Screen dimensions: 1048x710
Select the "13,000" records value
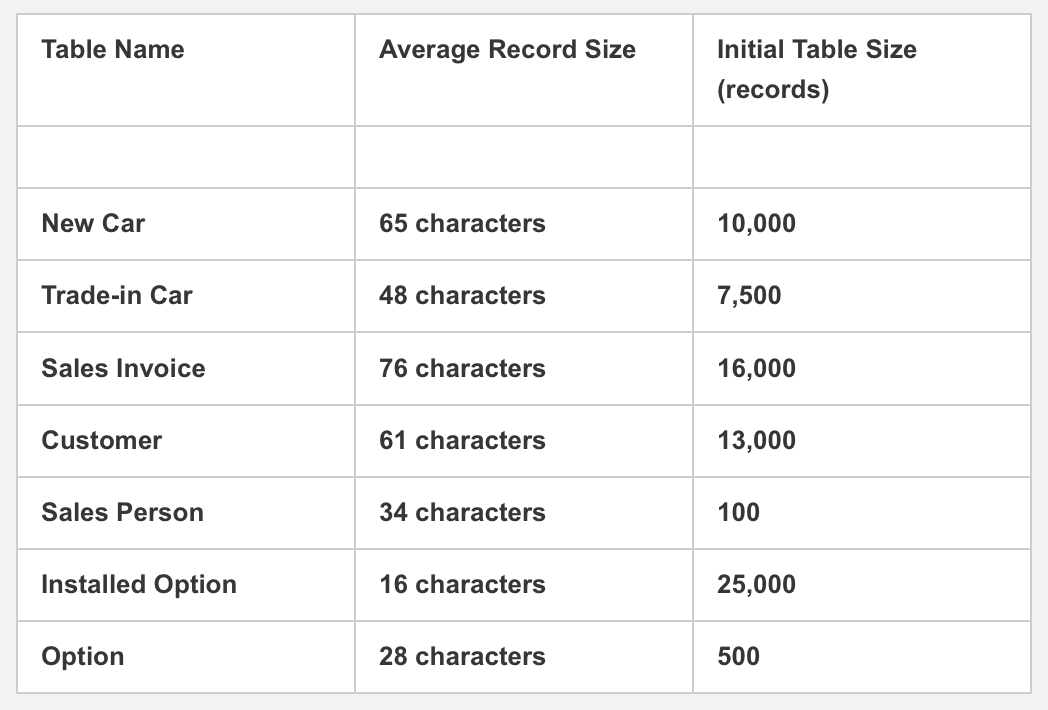pos(756,440)
